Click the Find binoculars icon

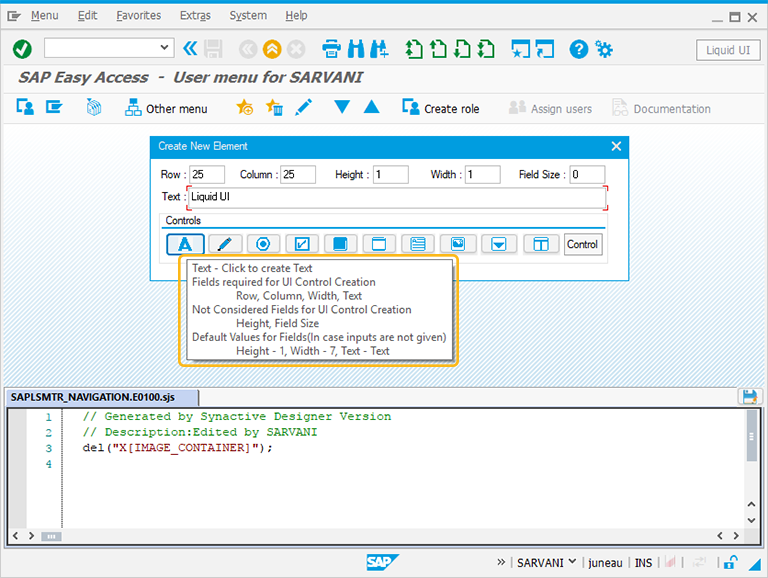(356, 49)
